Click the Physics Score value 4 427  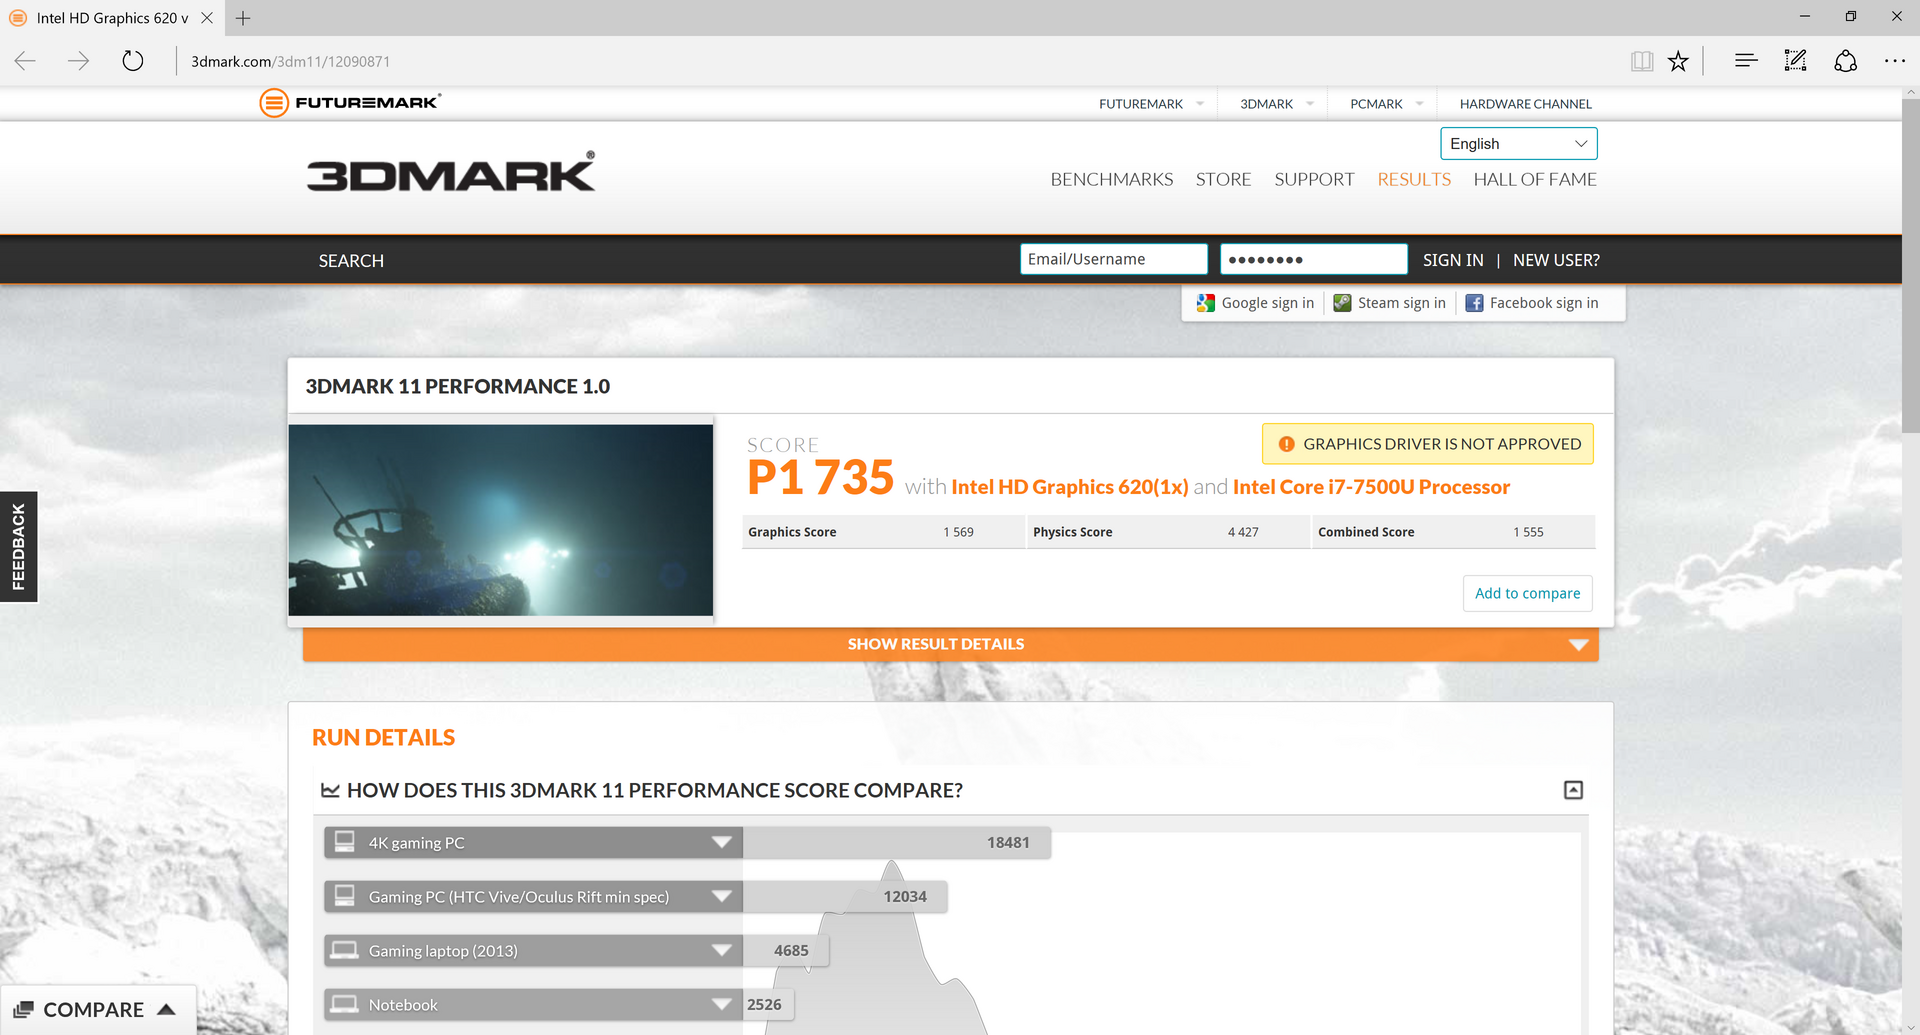pyautogui.click(x=1243, y=532)
